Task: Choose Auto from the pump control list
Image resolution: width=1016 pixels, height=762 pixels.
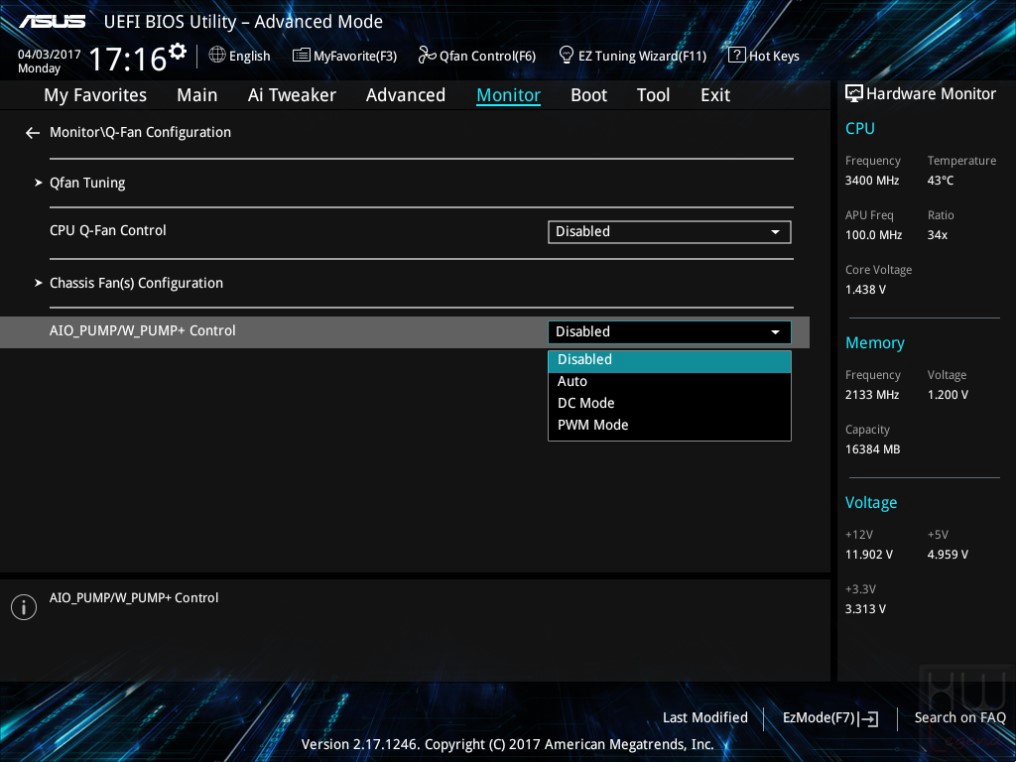Action: click(x=669, y=382)
